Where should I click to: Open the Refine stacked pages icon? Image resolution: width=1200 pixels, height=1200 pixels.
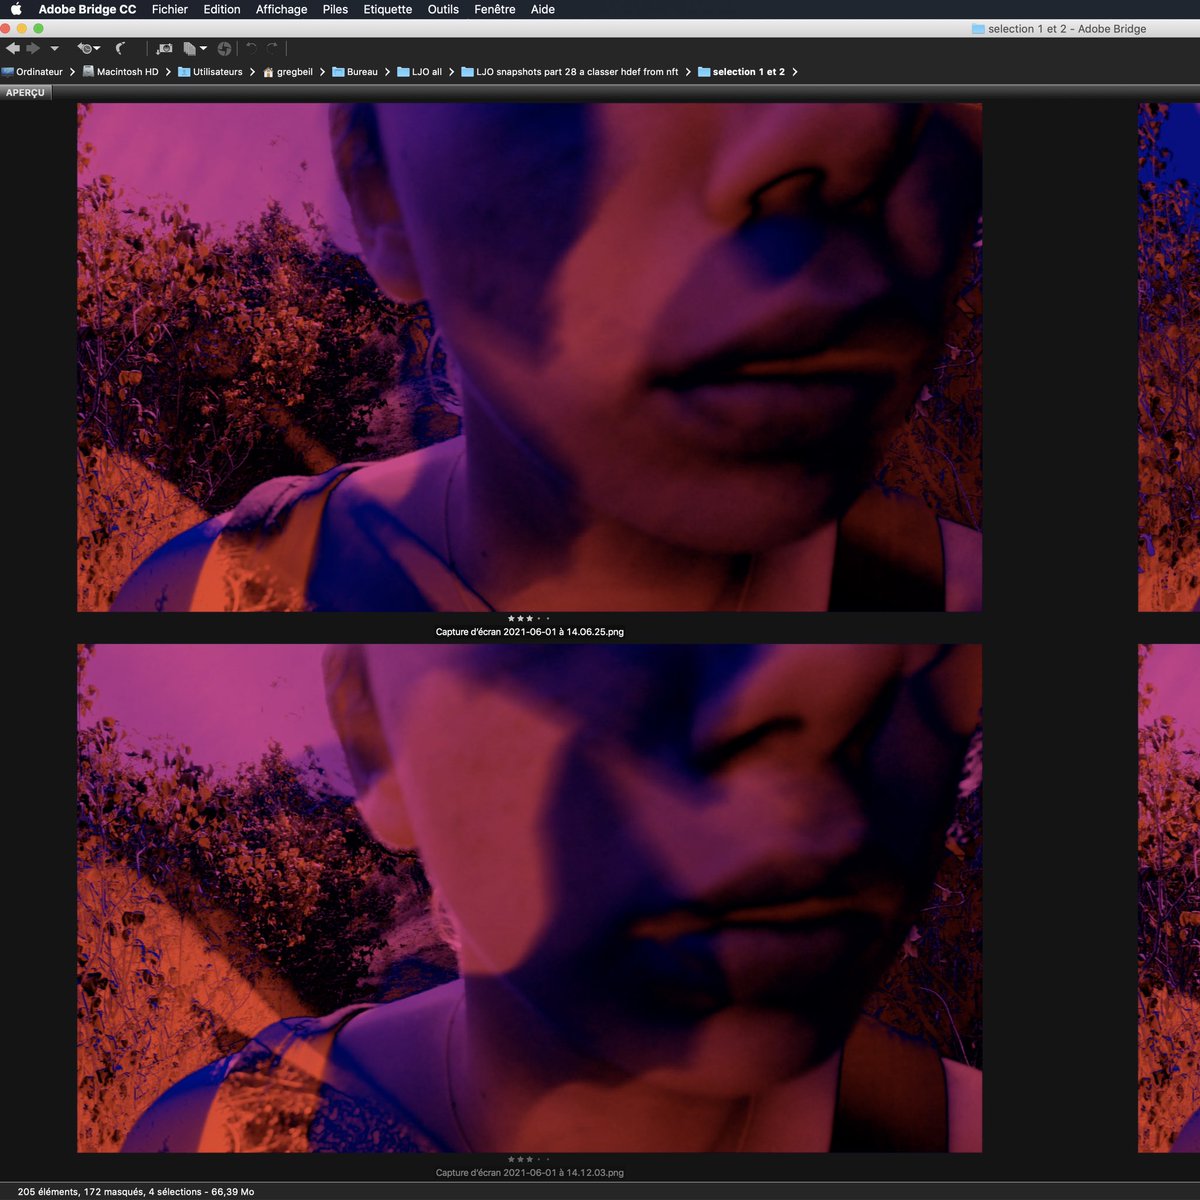(189, 48)
